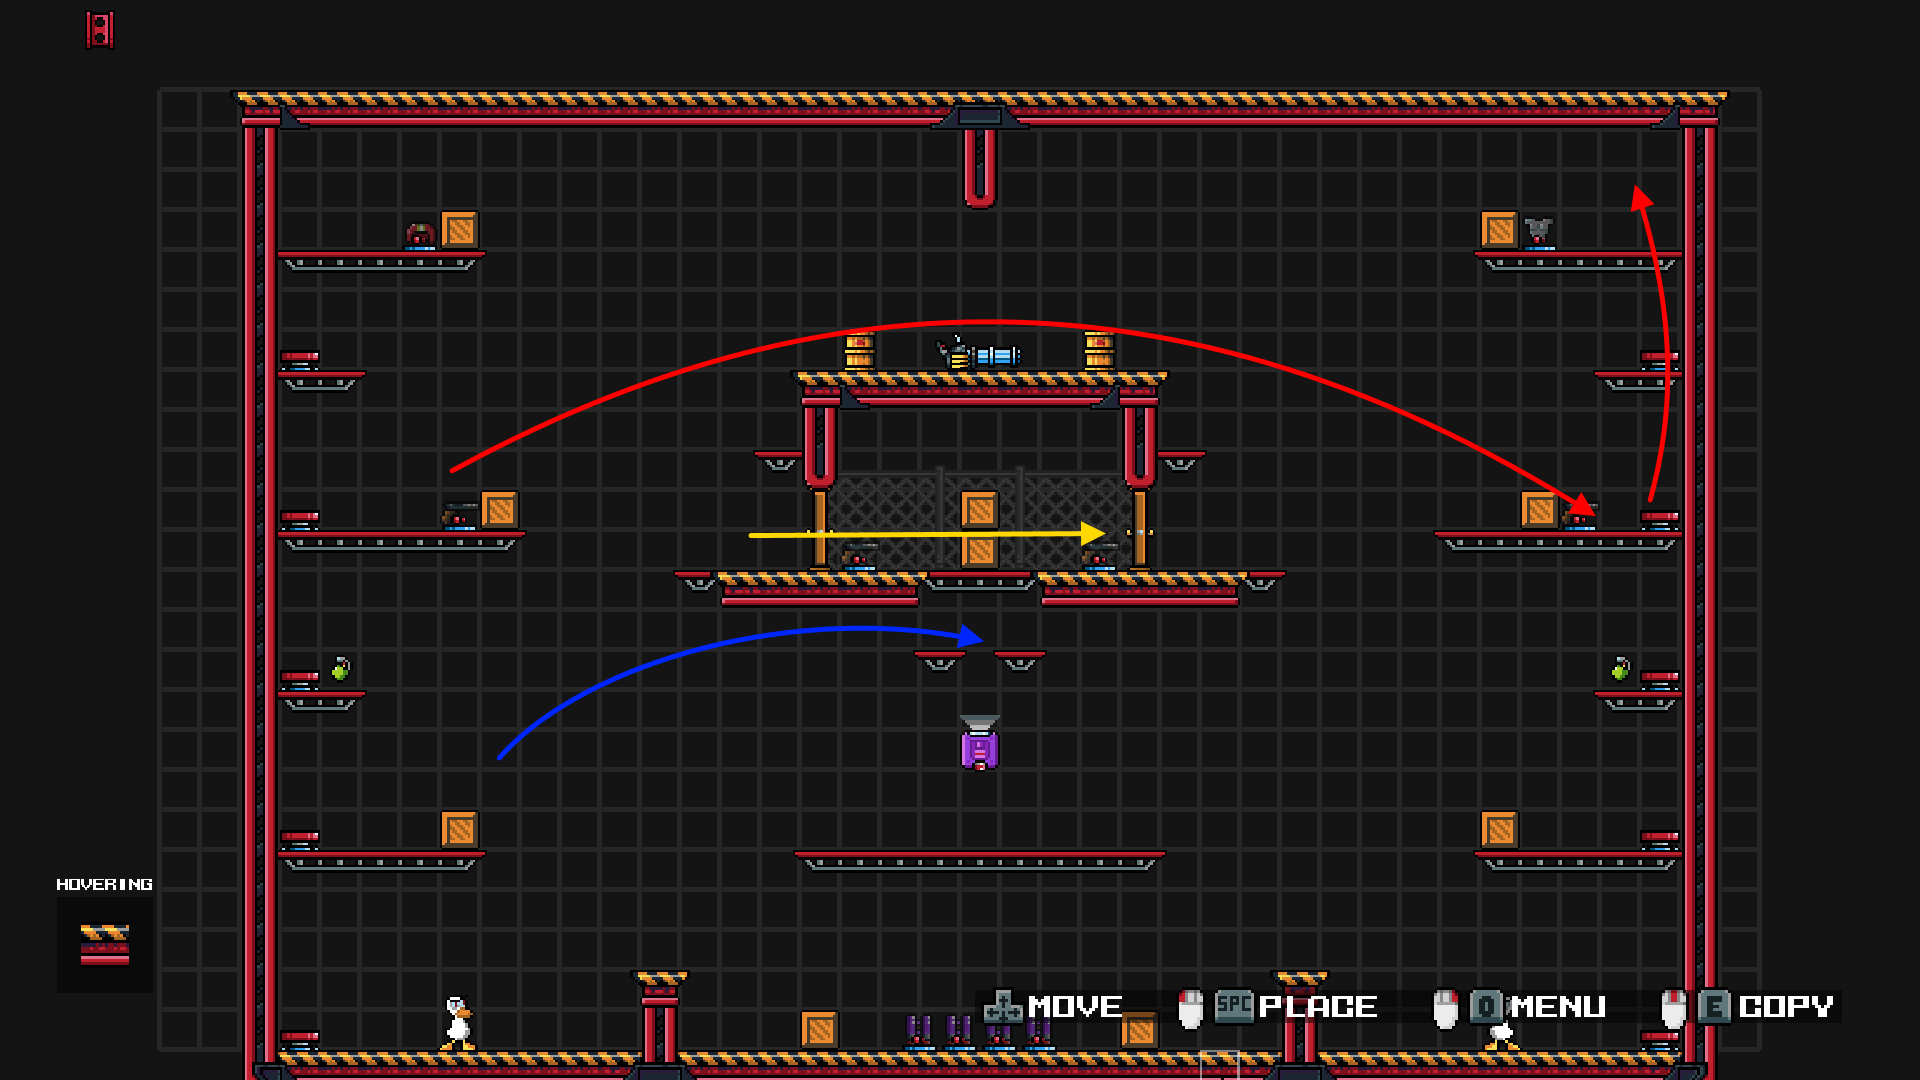The height and width of the screenshot is (1080, 1920).
Task: Click the Q key icon beside MENU
Action: [1486, 1006]
